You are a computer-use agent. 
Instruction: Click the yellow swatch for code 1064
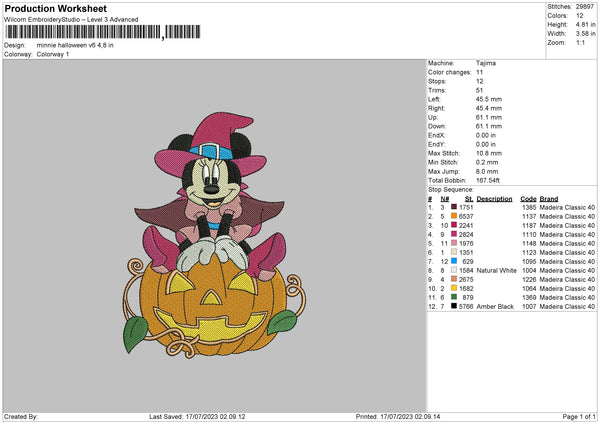(455, 288)
